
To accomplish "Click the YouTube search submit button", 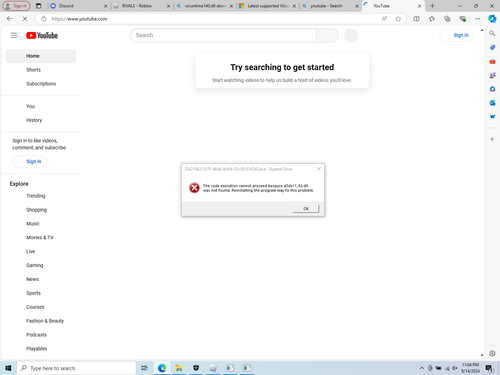I will click(x=327, y=35).
